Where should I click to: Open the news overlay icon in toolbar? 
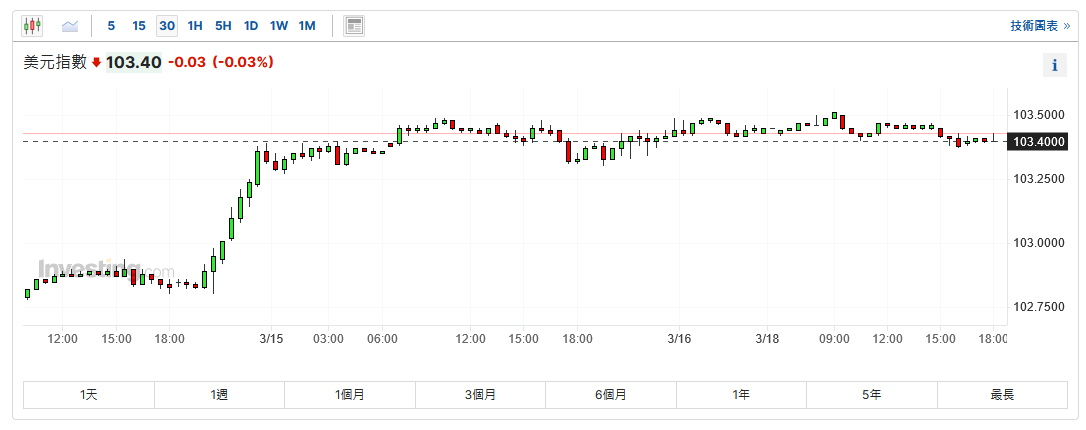point(353,26)
